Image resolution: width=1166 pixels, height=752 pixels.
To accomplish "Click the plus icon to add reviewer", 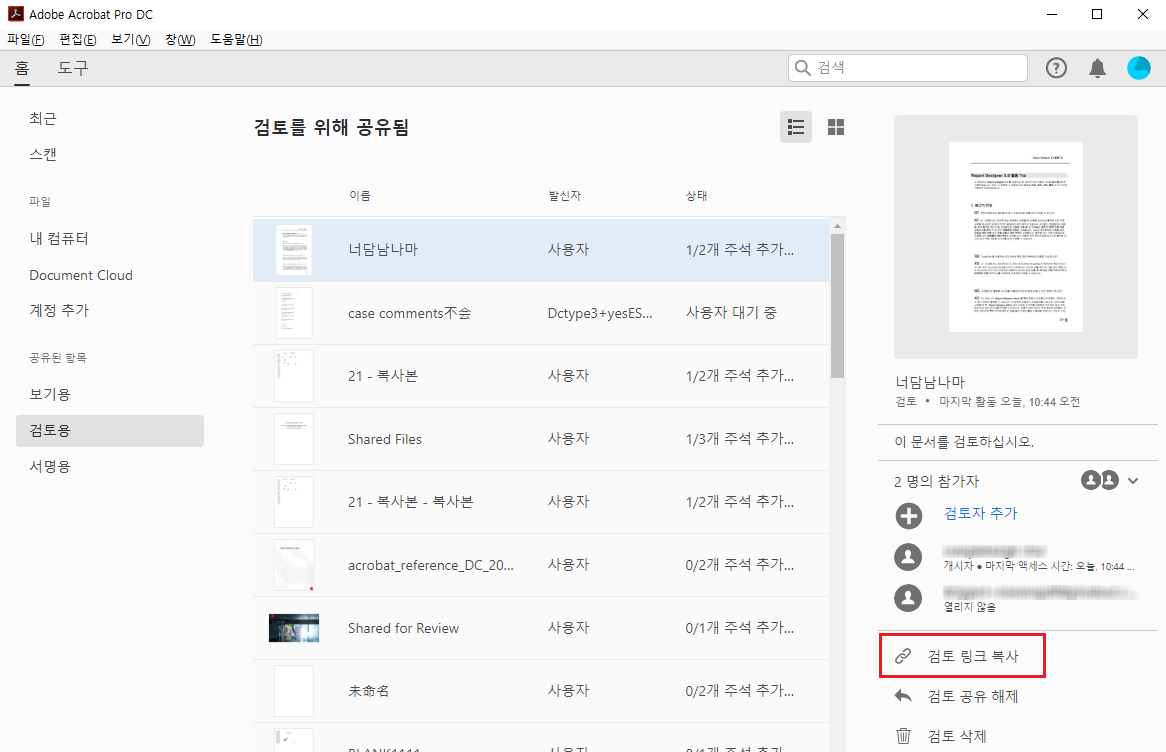I will (909, 515).
